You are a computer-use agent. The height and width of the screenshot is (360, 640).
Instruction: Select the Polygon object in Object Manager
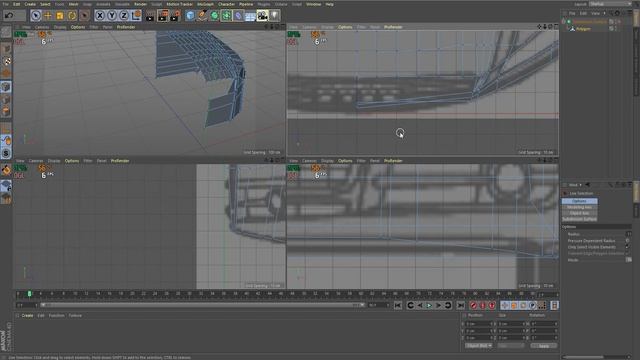583,29
